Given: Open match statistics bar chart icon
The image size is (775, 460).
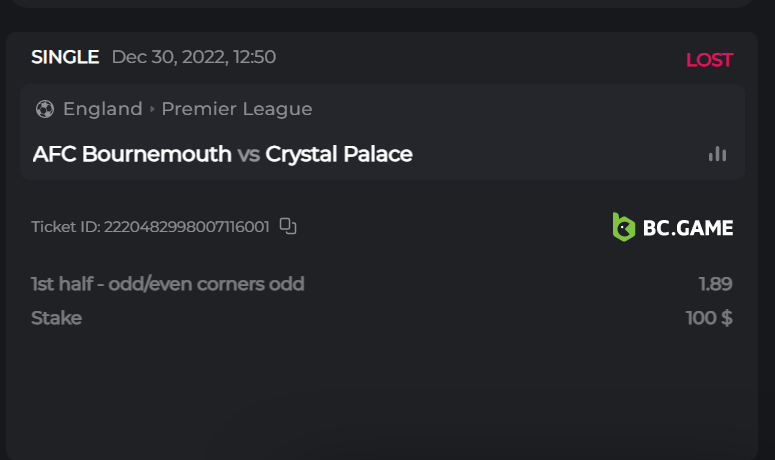Looking at the screenshot, I should [x=717, y=154].
